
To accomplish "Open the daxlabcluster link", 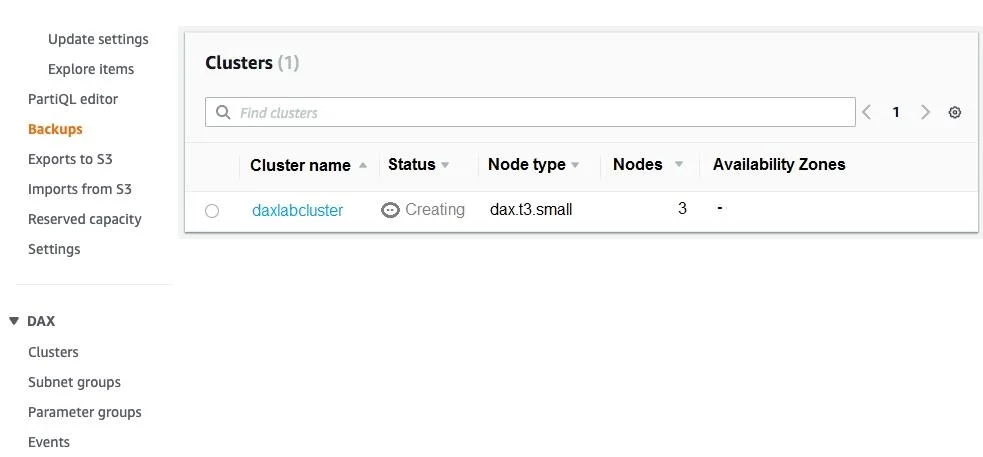I will click(x=297, y=210).
